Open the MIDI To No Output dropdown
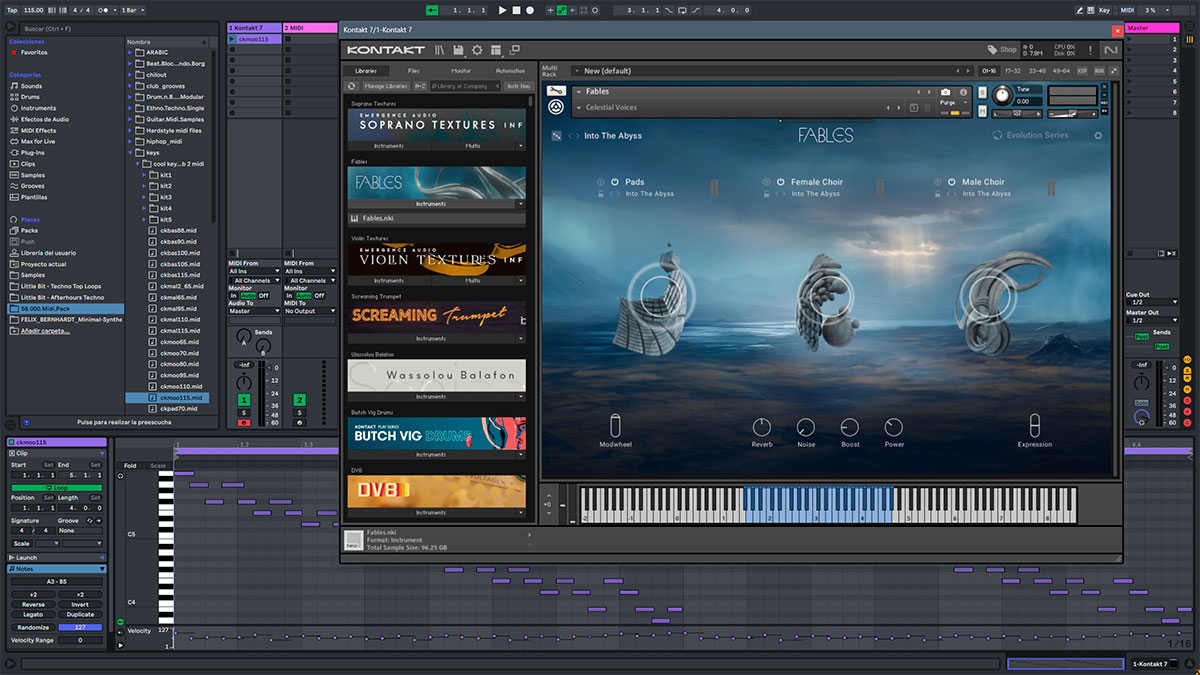 pos(309,311)
